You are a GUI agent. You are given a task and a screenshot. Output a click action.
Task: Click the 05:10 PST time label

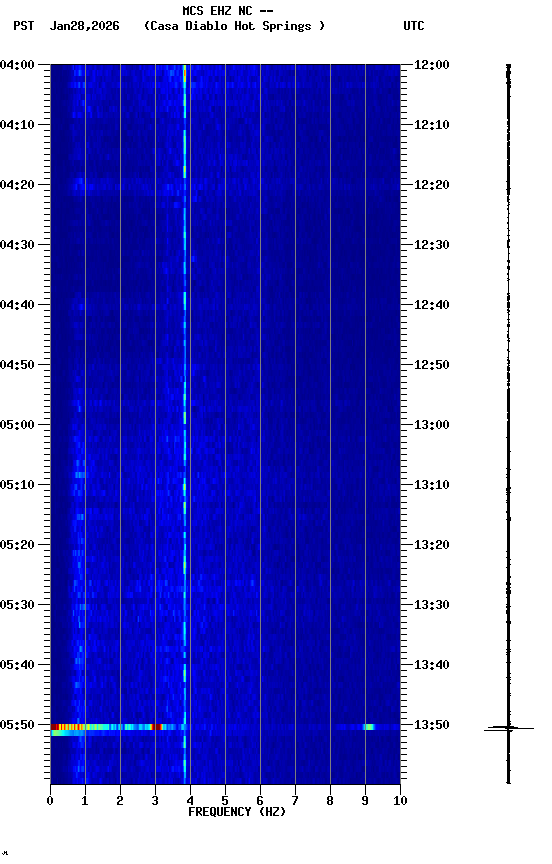[17, 485]
